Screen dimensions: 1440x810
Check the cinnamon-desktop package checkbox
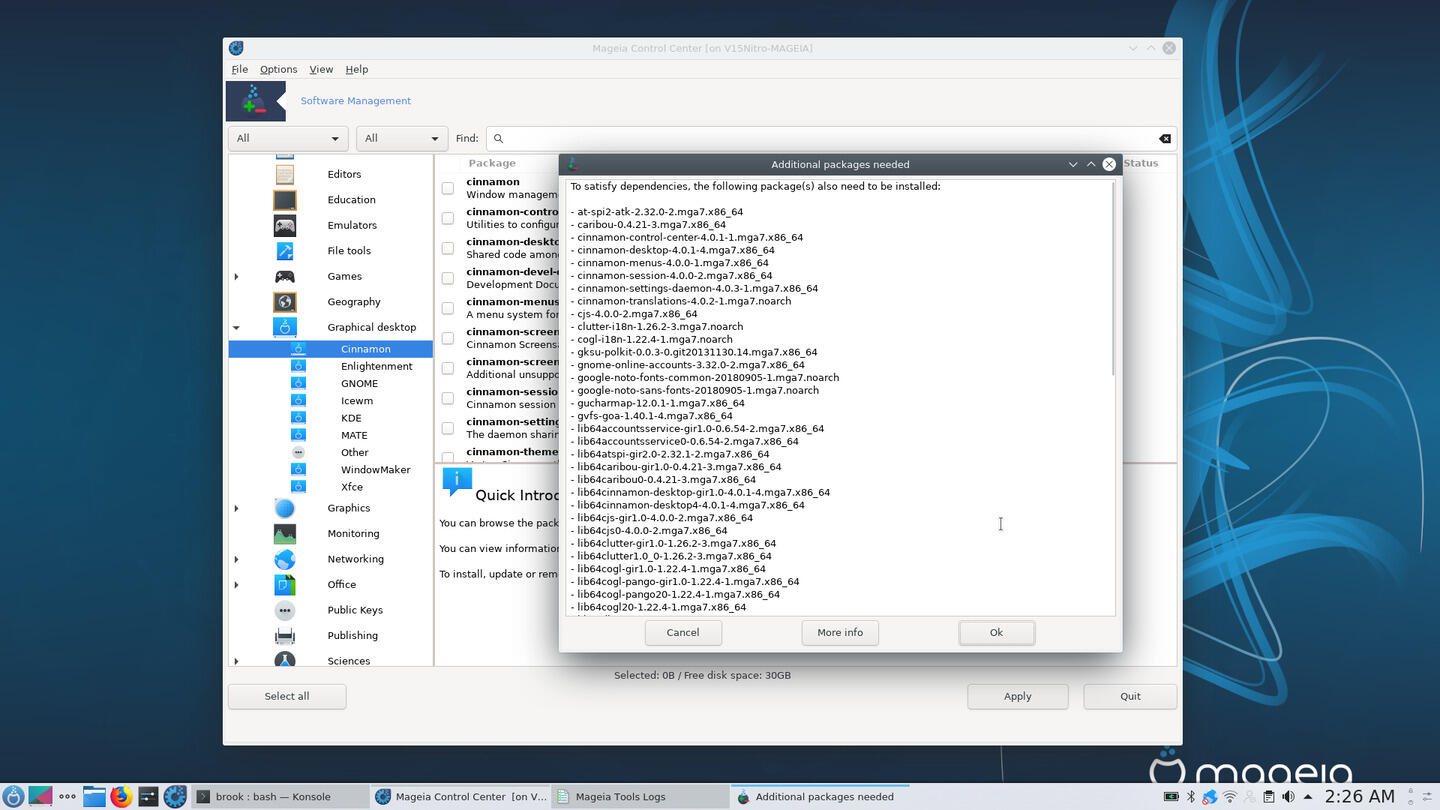pos(448,248)
